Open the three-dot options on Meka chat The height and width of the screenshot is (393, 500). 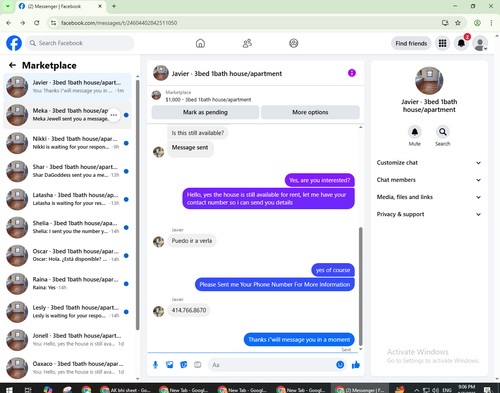click(x=114, y=115)
